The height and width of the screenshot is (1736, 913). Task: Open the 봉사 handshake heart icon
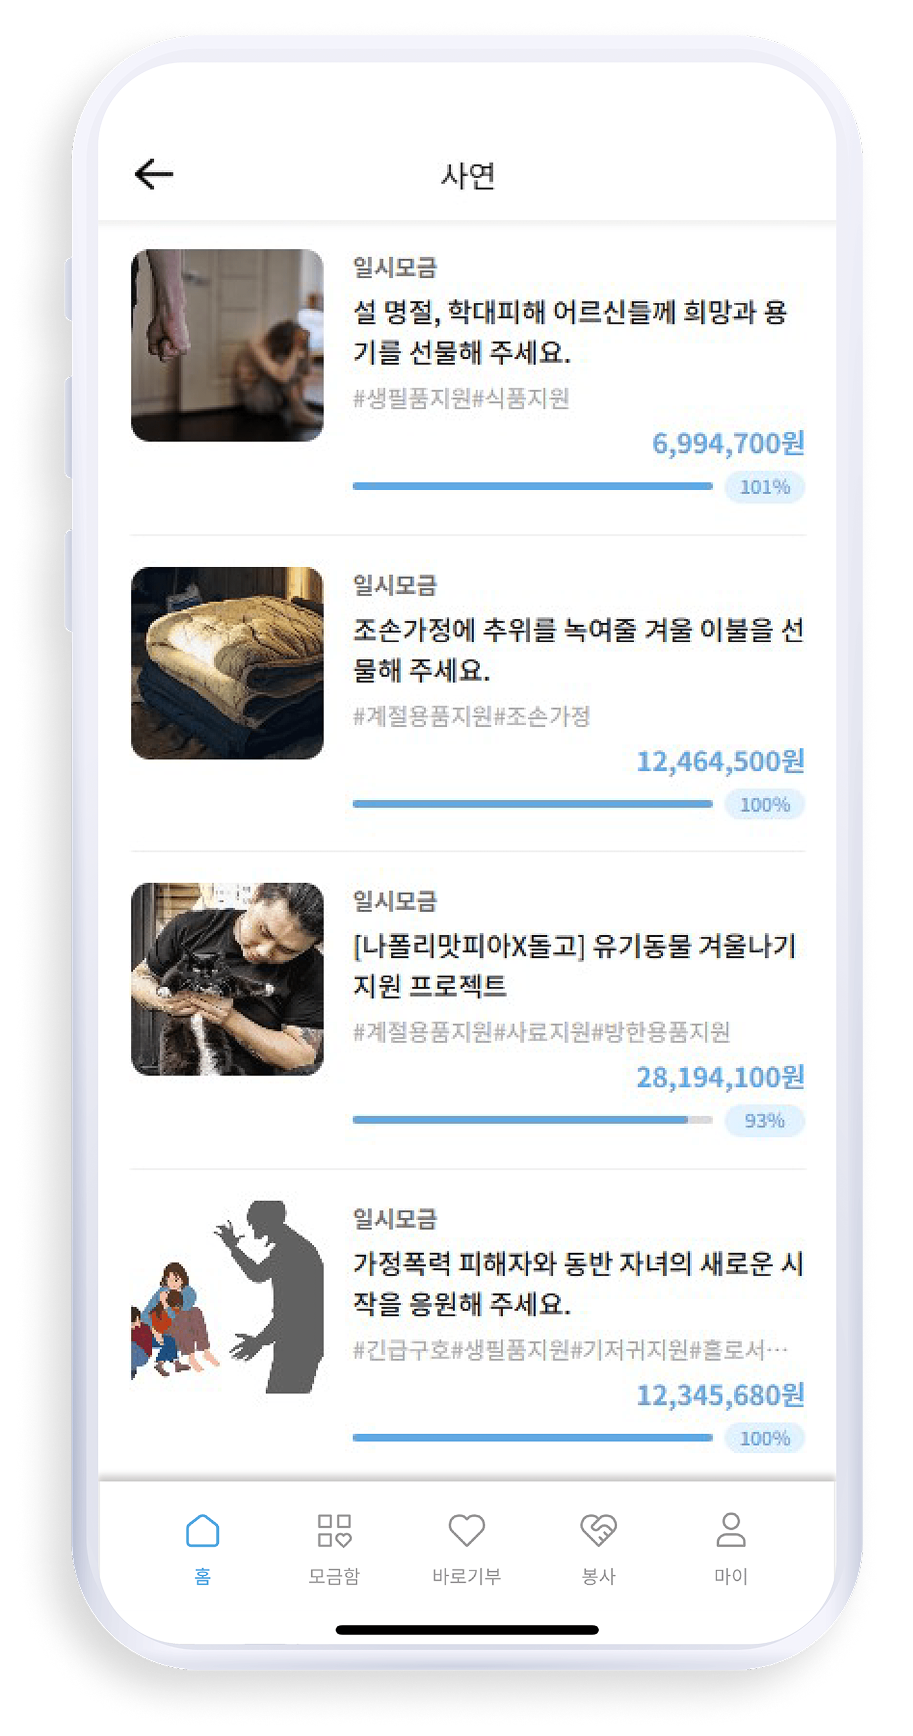(598, 1530)
